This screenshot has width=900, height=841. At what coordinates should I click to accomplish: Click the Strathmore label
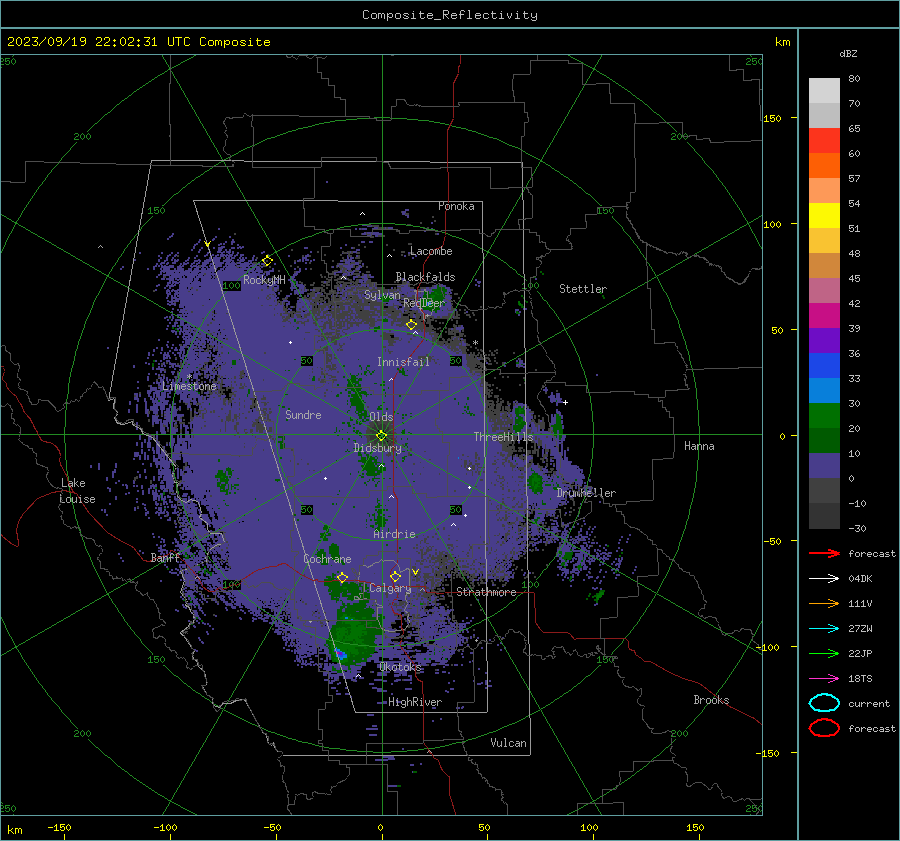pyautogui.click(x=486, y=592)
